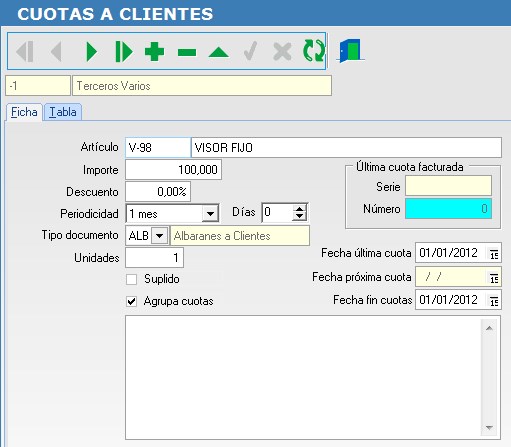Delete record with green minus icon

187,52
